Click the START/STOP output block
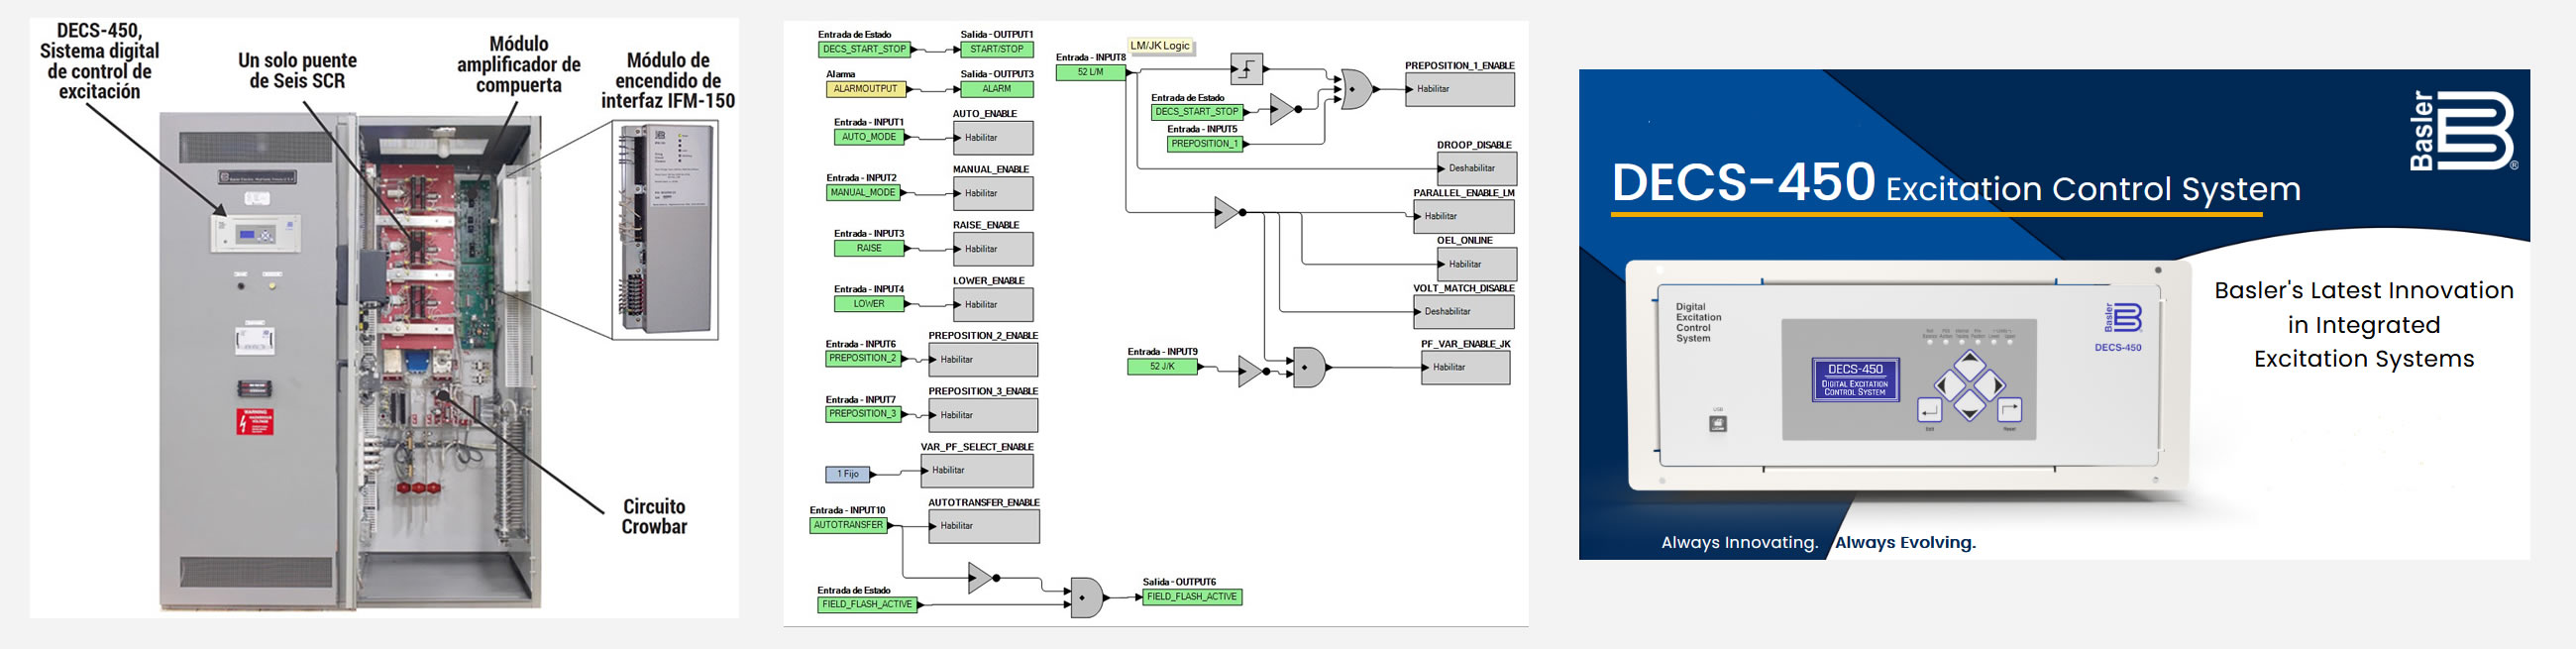The width and height of the screenshot is (2576, 649). [996, 49]
